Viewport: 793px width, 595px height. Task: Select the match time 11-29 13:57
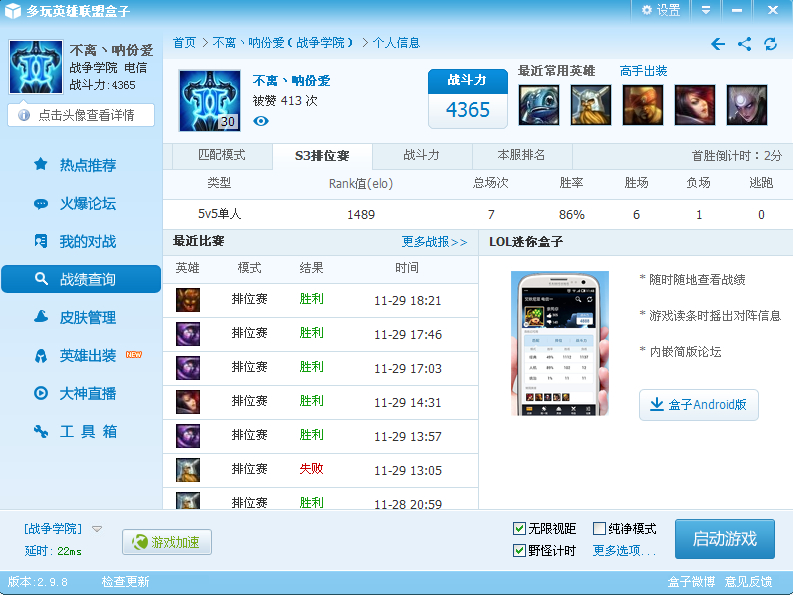pyautogui.click(x=408, y=437)
